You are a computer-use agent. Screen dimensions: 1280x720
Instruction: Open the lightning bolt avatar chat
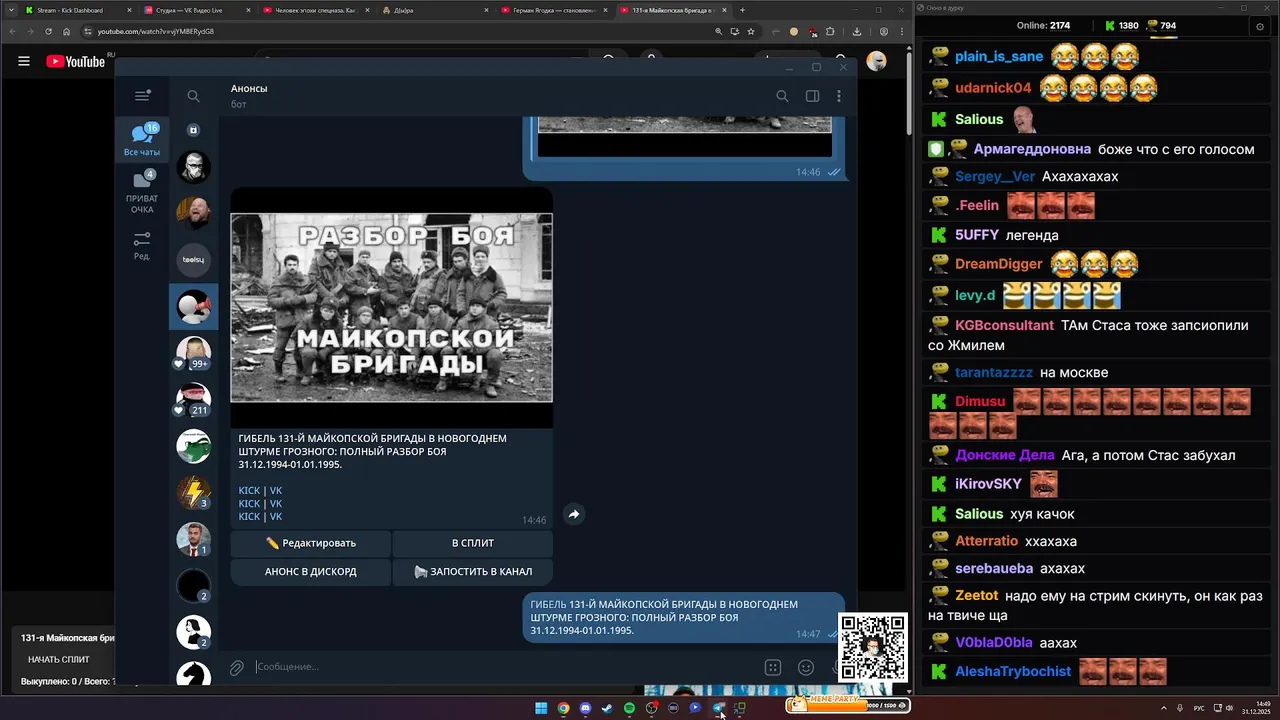(194, 492)
